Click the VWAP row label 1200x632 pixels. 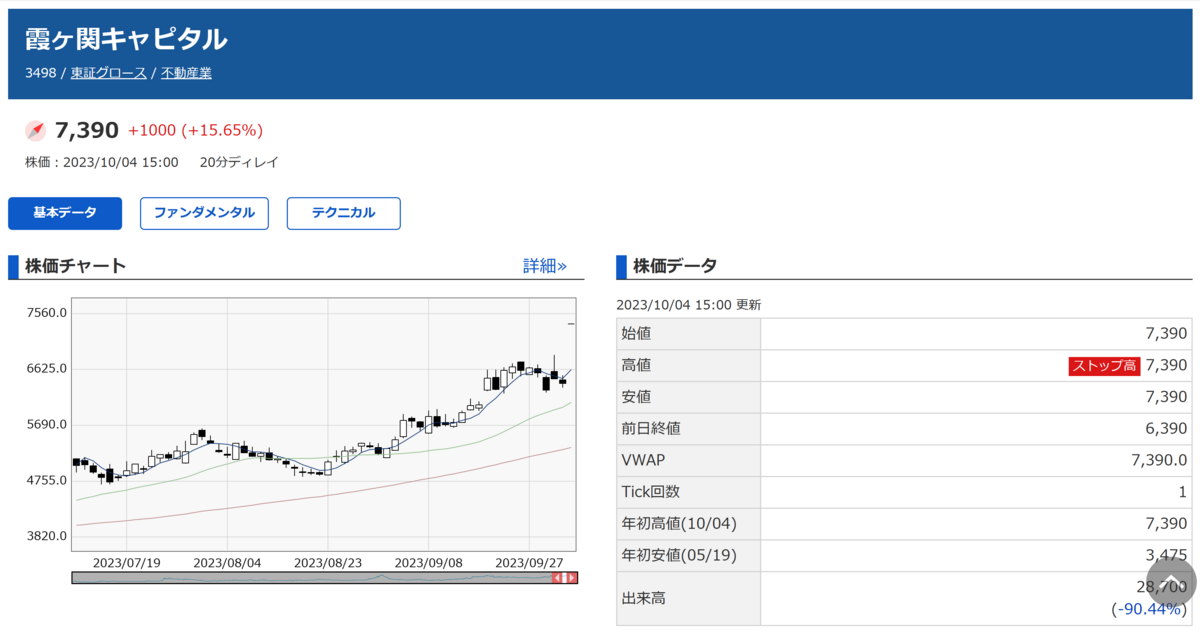[x=643, y=460]
